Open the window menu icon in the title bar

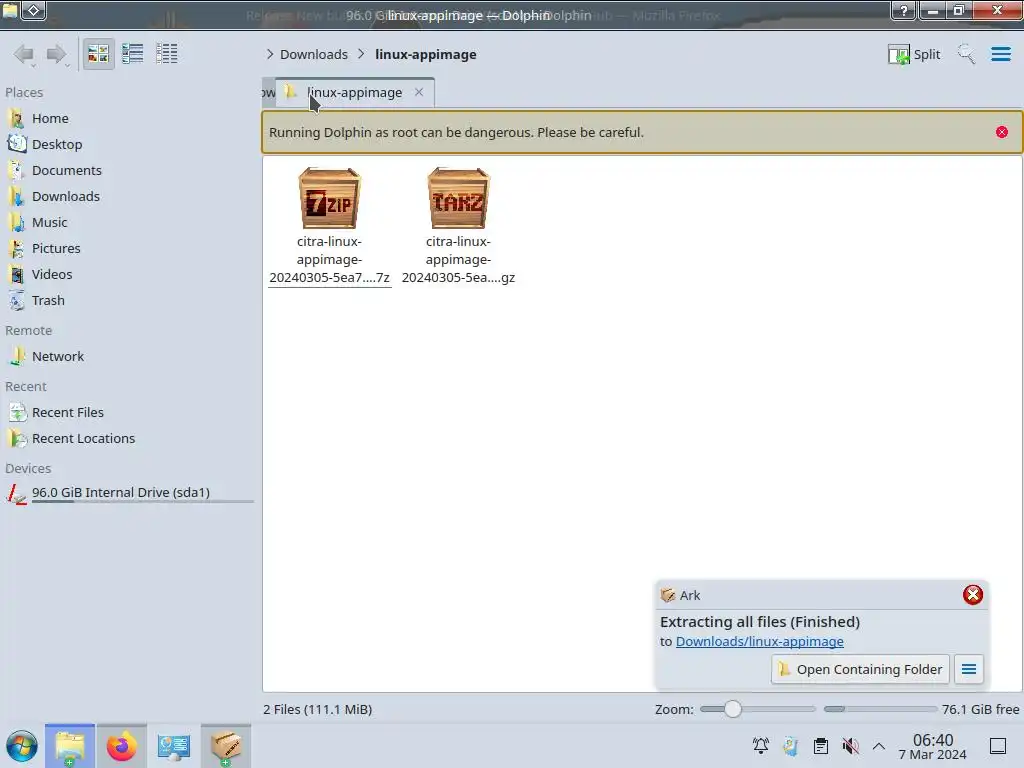coord(10,10)
